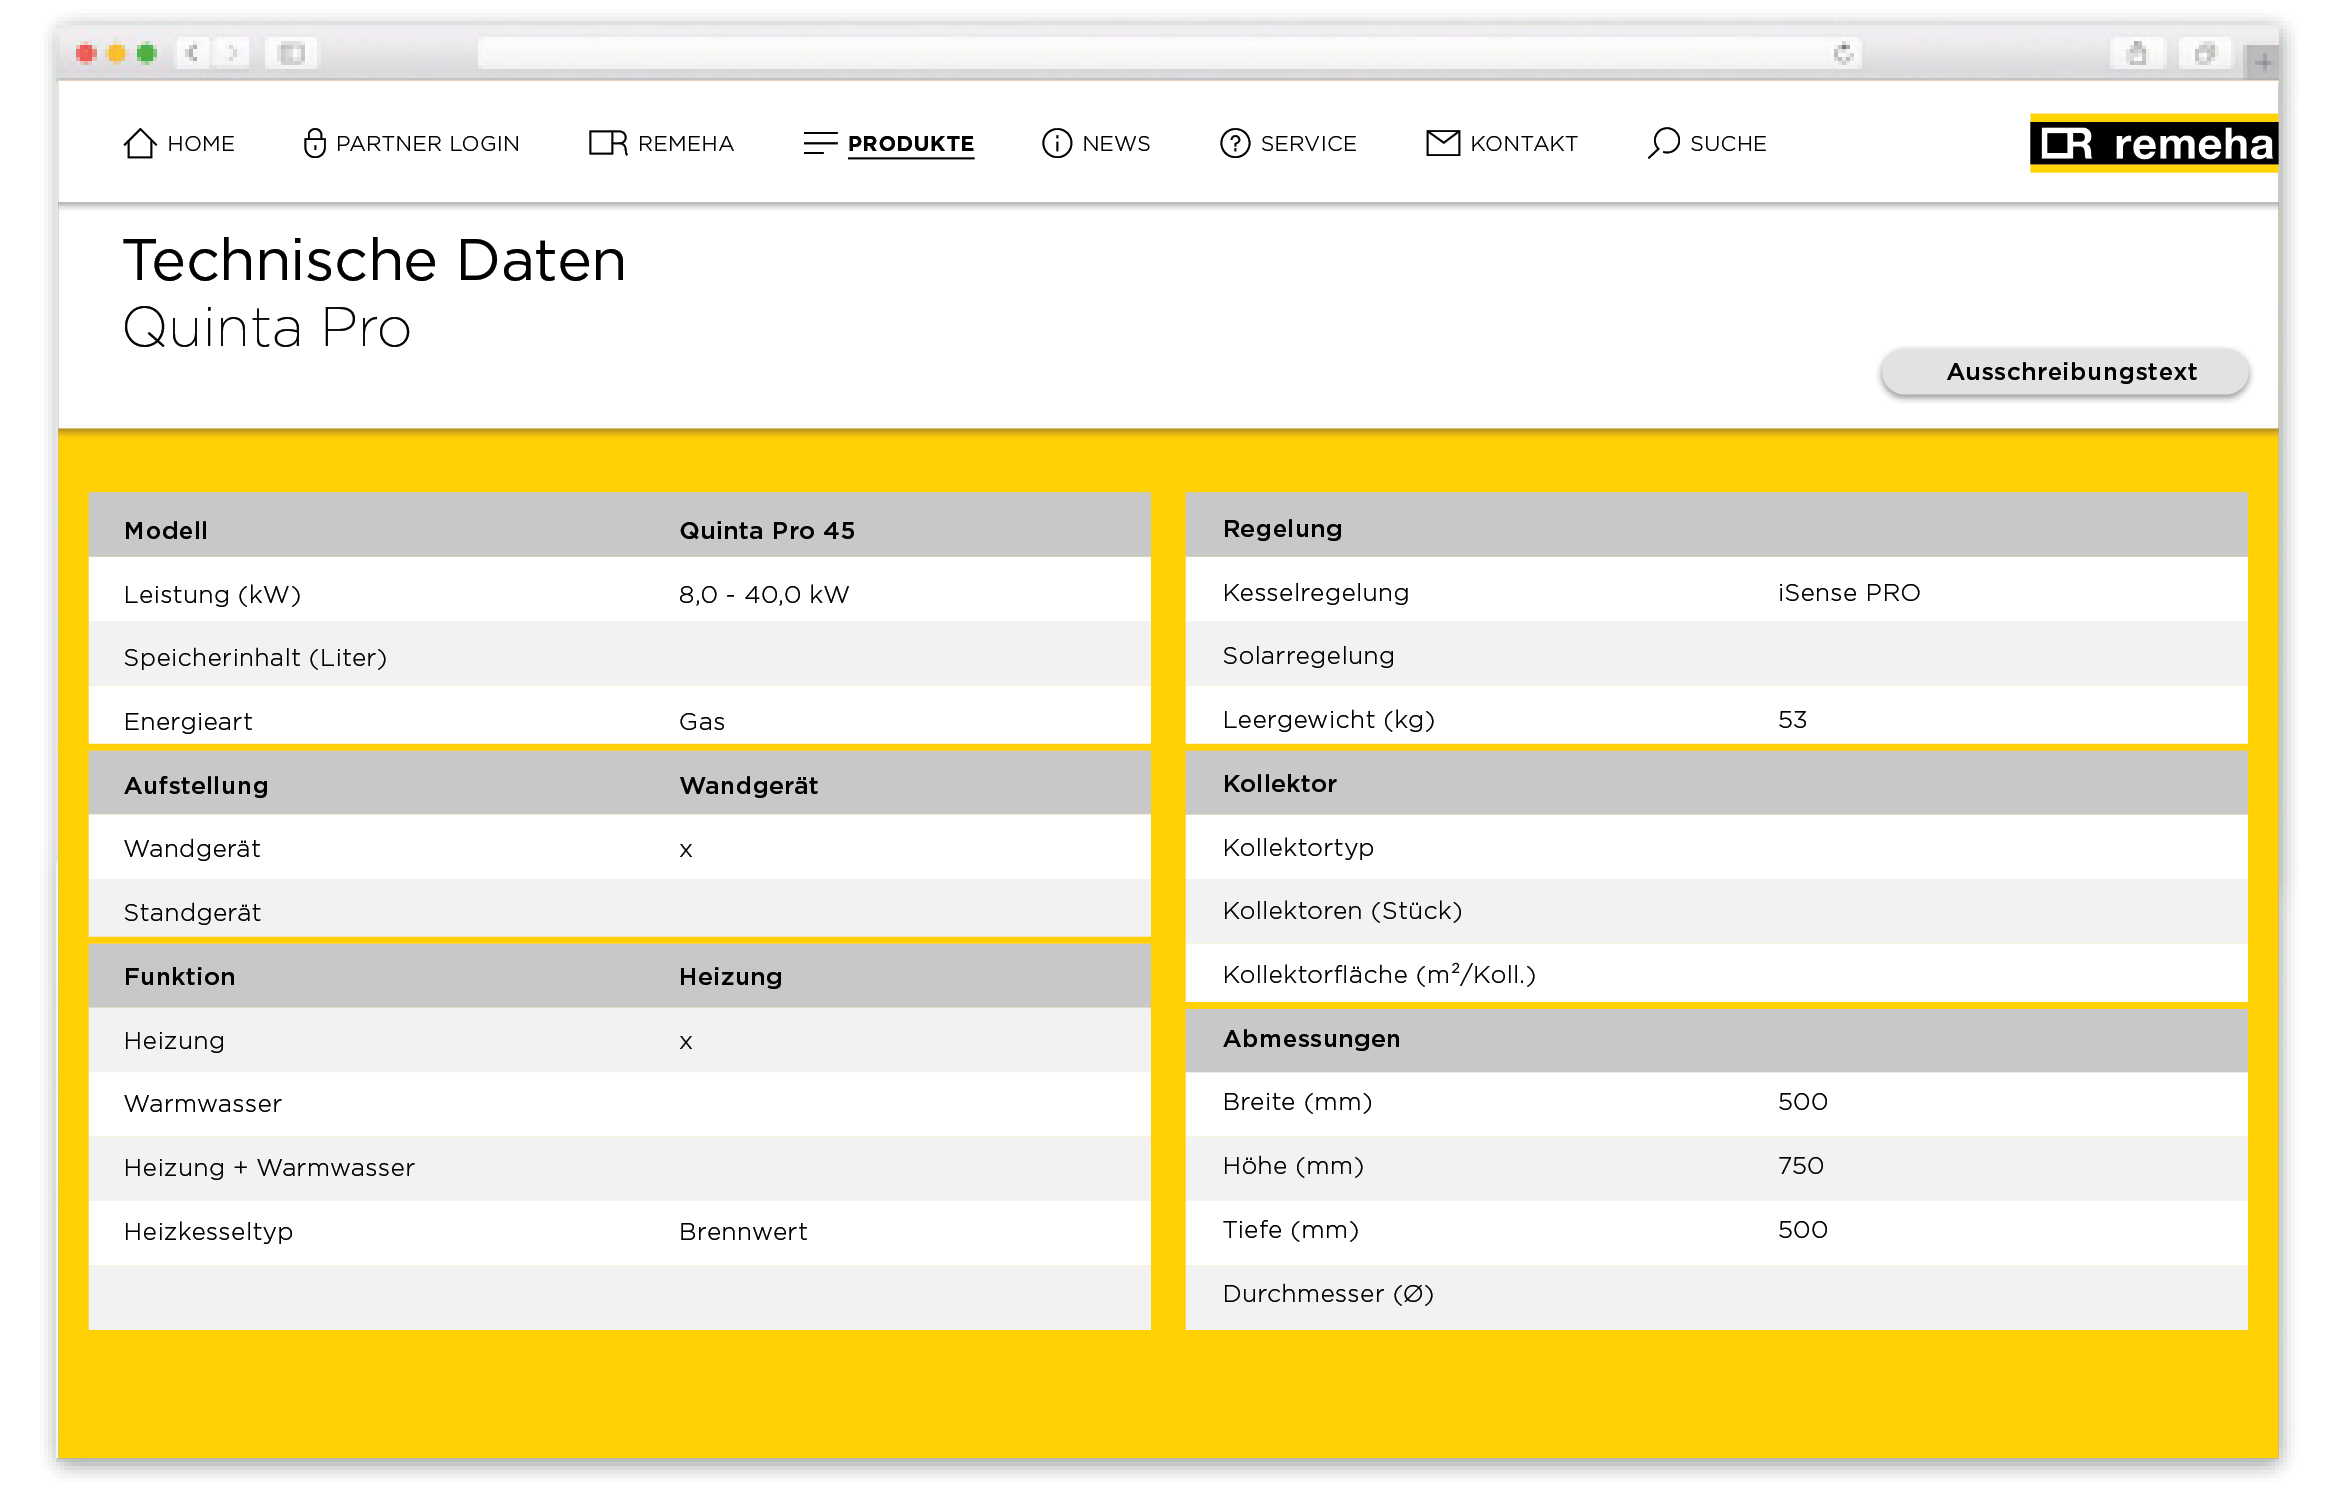Click the Standgerät row label

coord(192,913)
